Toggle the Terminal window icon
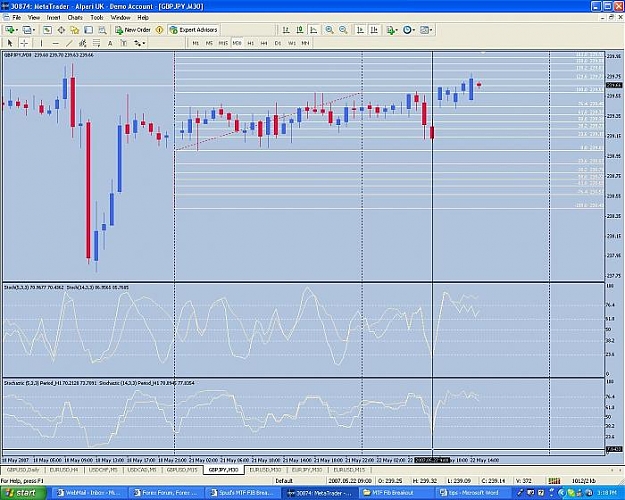625x500 pixels. 88,30
